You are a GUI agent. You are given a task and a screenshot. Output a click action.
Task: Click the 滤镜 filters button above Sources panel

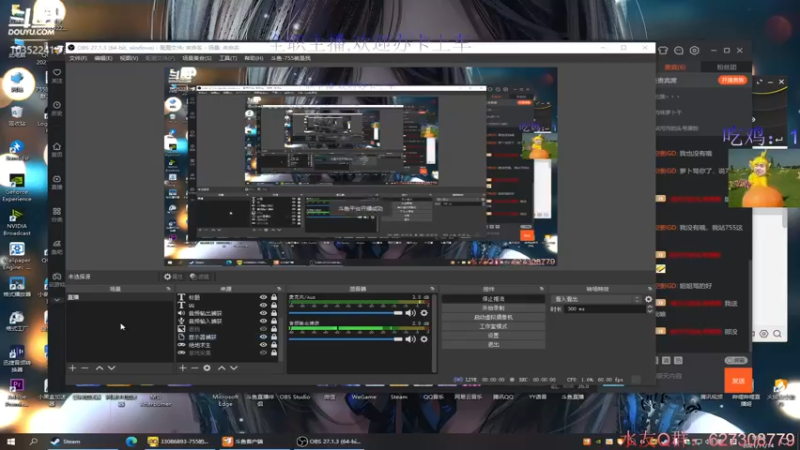pyautogui.click(x=199, y=277)
